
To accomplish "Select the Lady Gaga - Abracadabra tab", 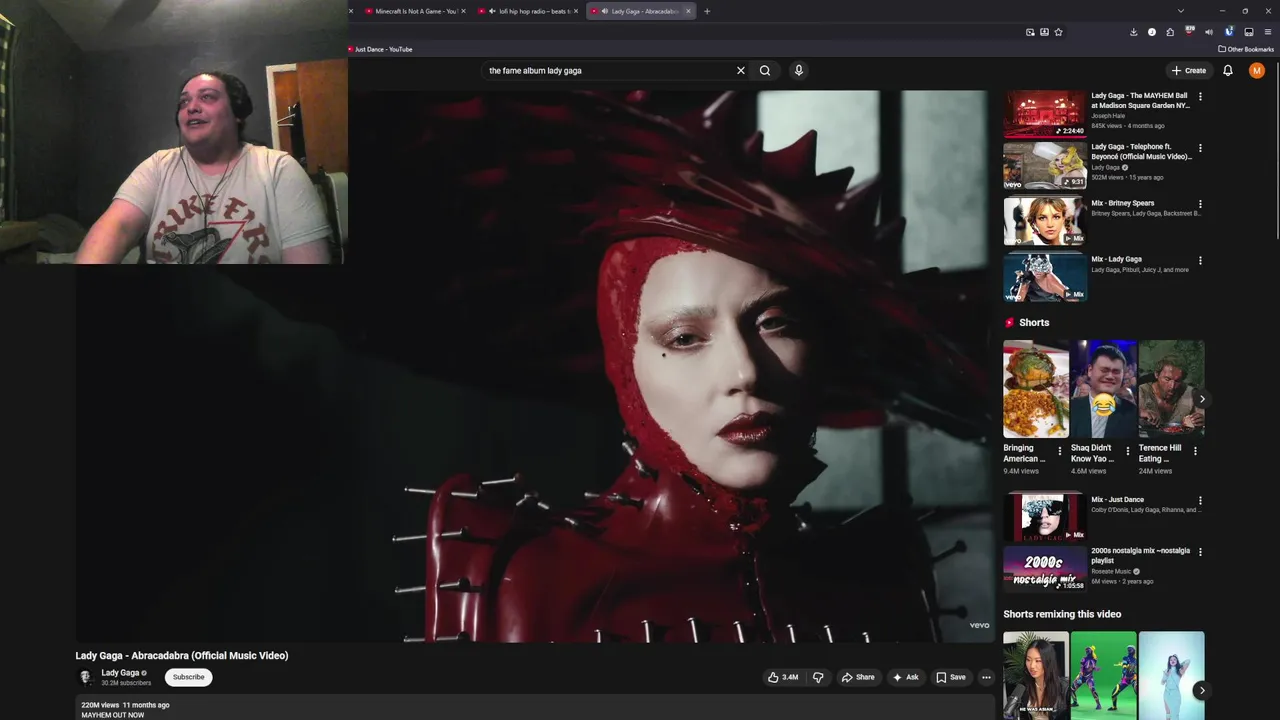I will [638, 11].
